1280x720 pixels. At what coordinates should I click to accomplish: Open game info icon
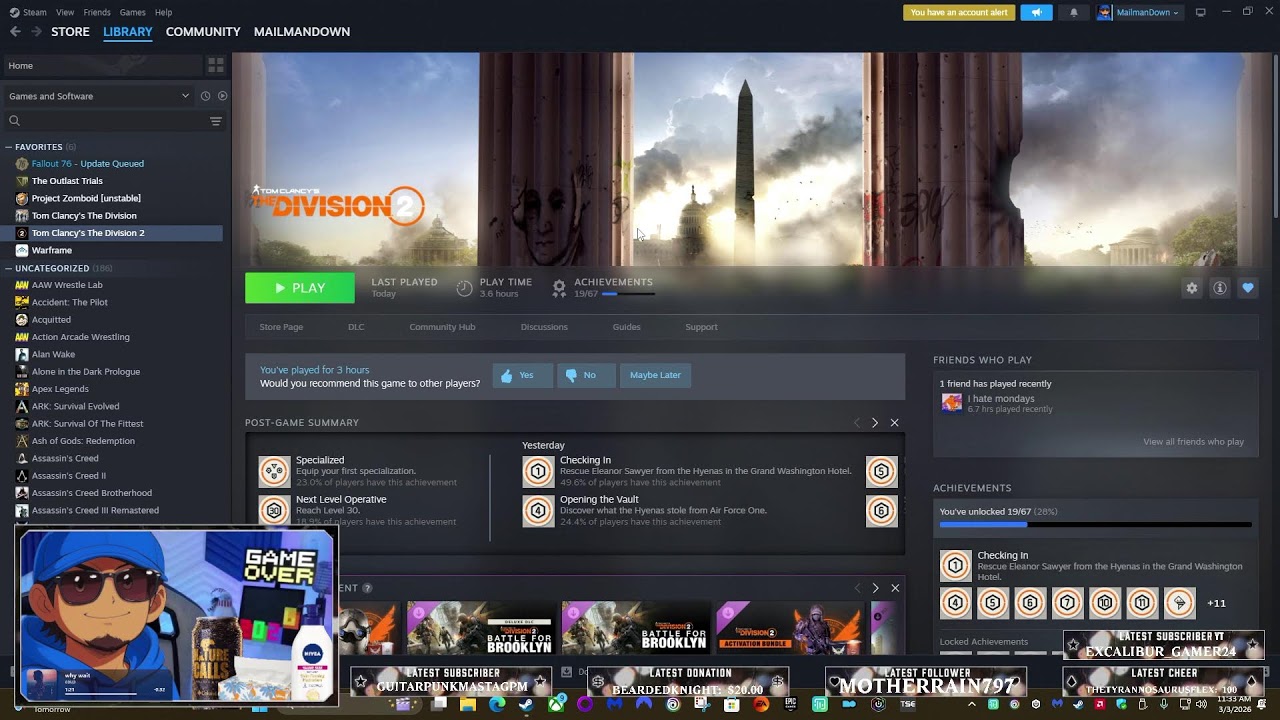click(1219, 288)
